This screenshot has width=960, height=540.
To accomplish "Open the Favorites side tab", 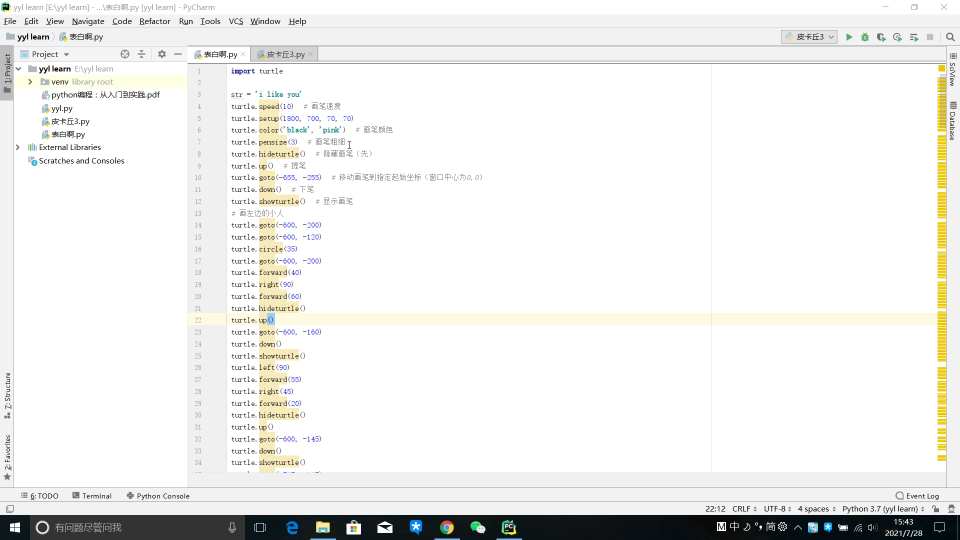I will coord(7,457).
